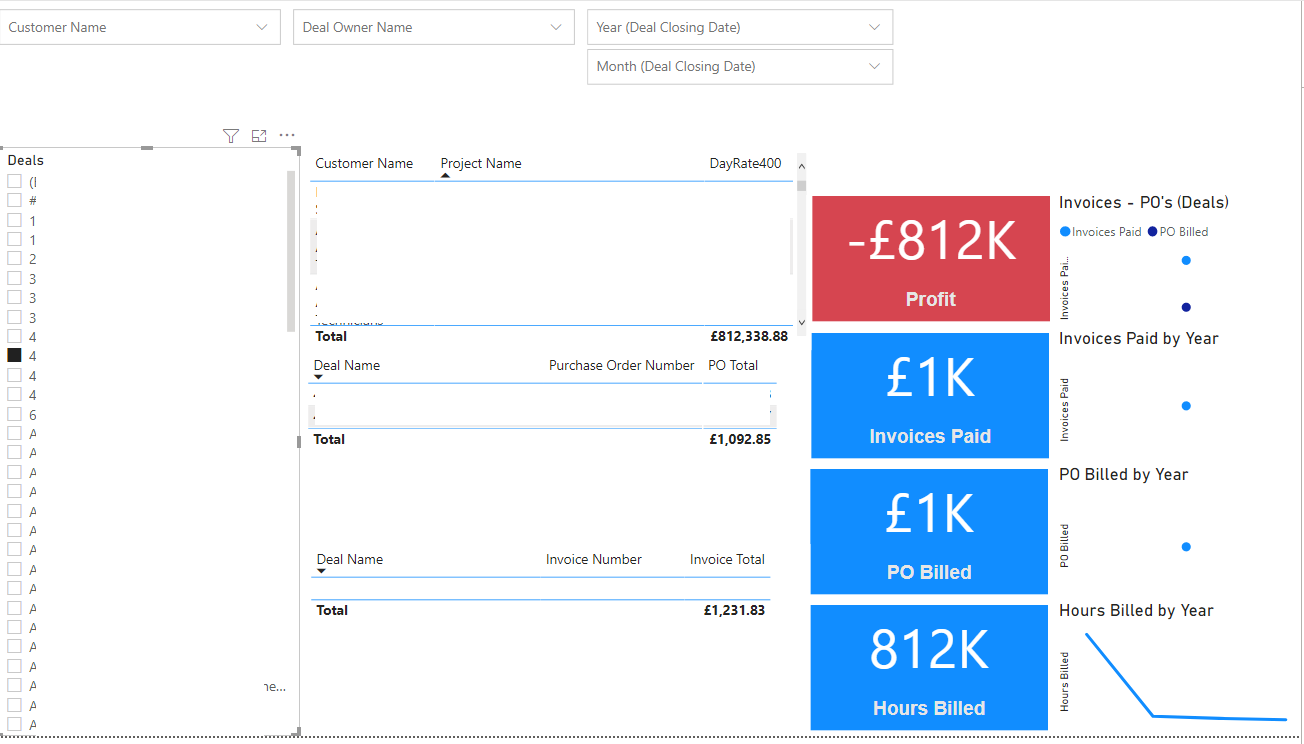Open the Deal Owner Name dropdown
Screen dimensions: 1304x744
(434, 27)
